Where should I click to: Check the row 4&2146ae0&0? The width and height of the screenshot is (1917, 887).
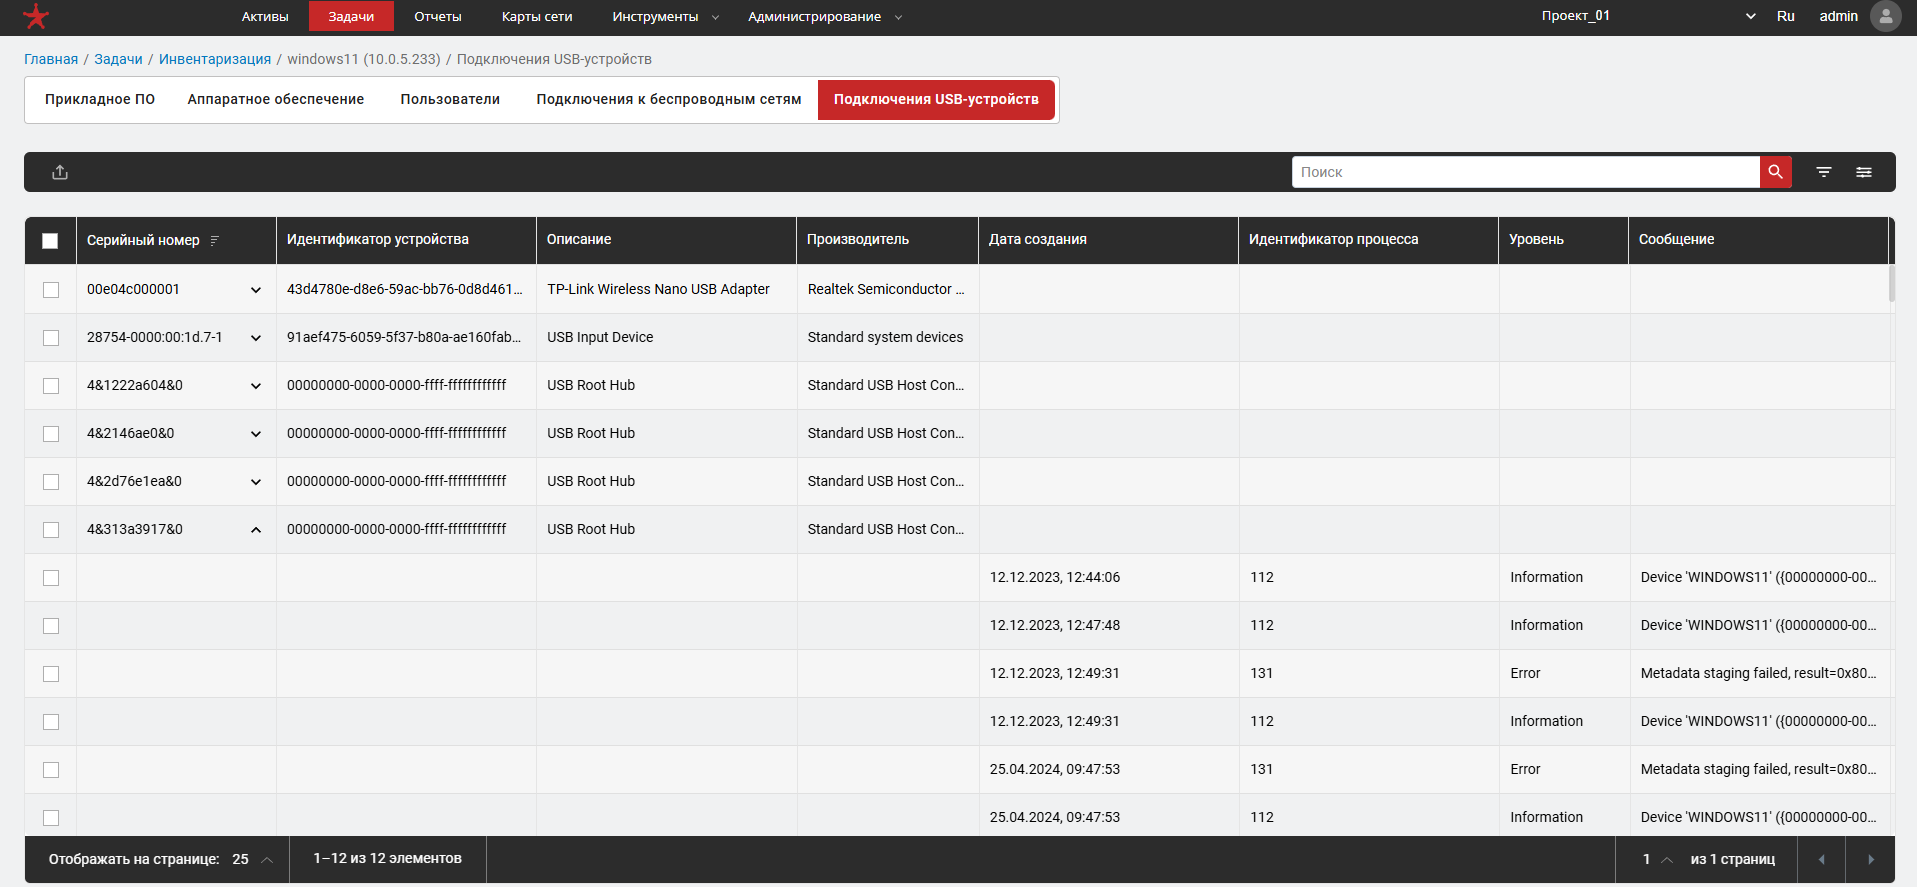pyautogui.click(x=51, y=434)
